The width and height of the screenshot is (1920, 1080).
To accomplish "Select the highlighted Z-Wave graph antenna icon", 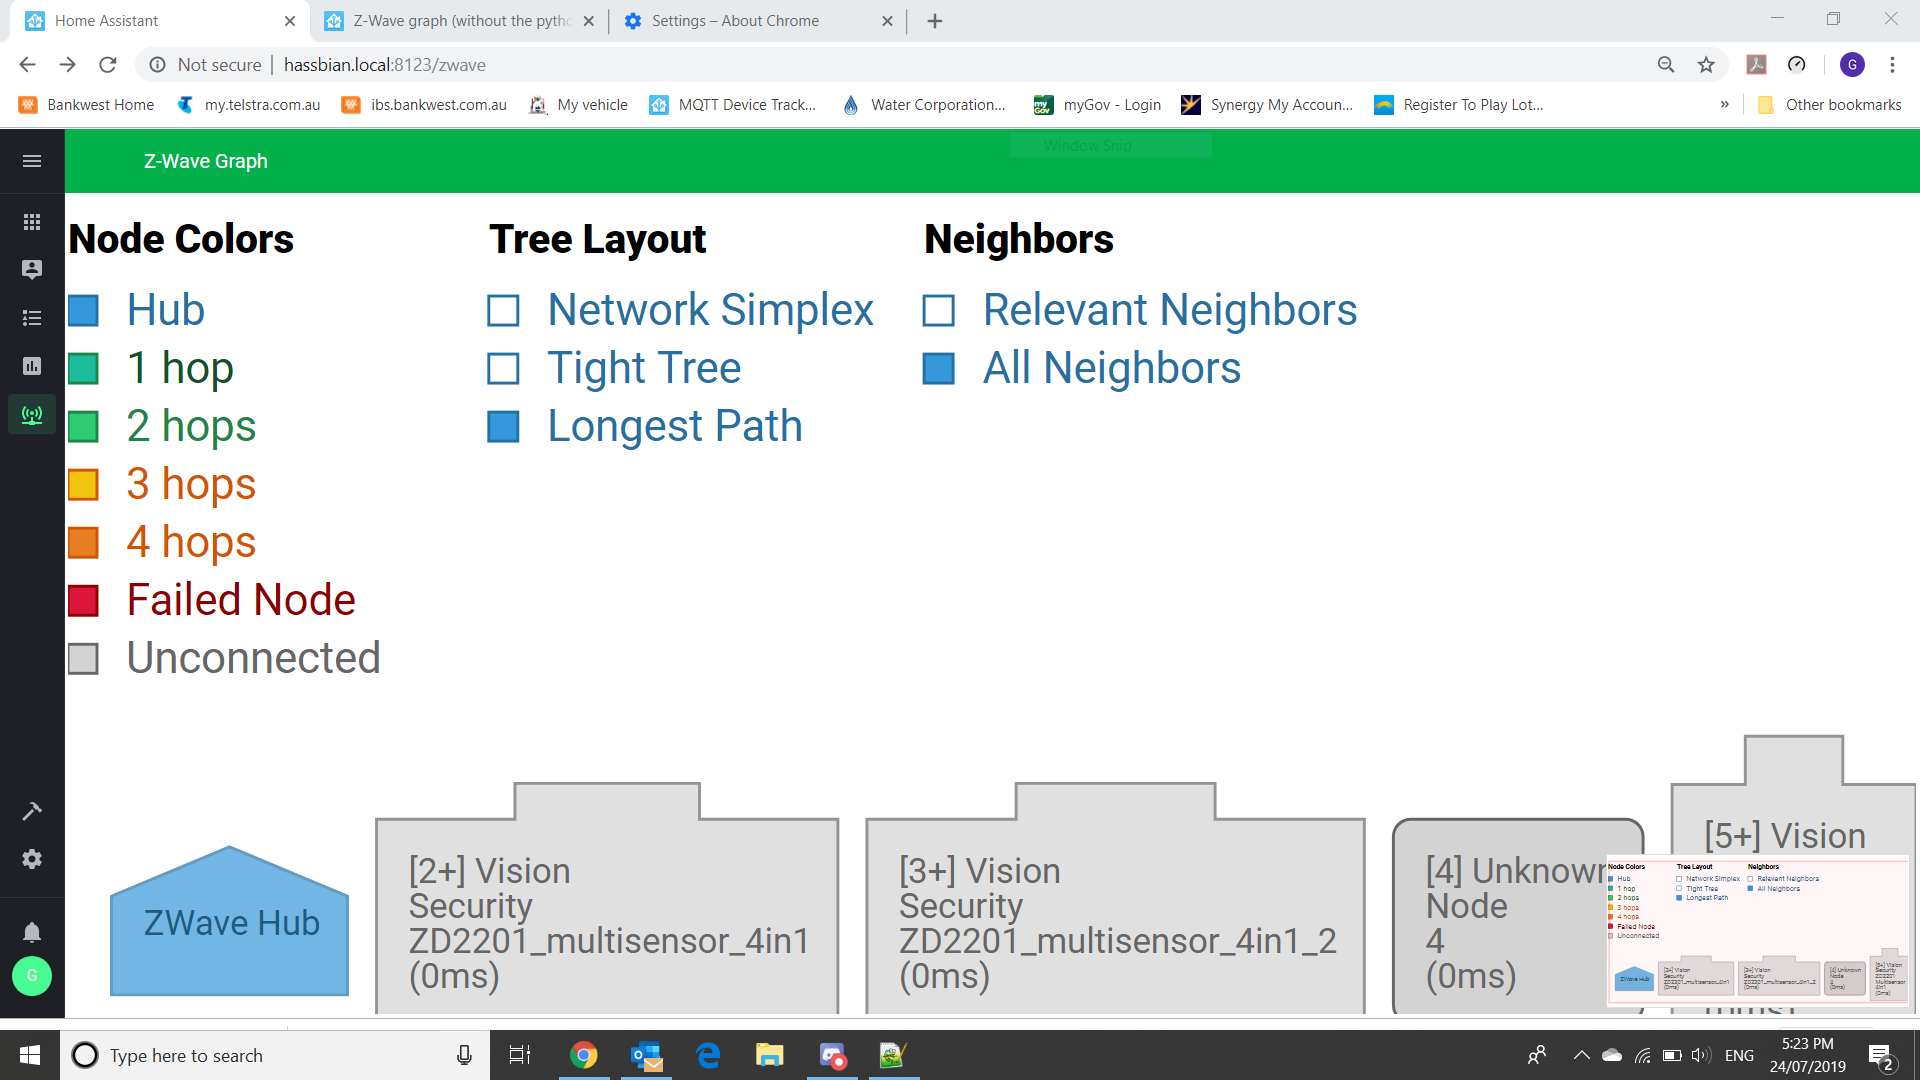I will [32, 414].
